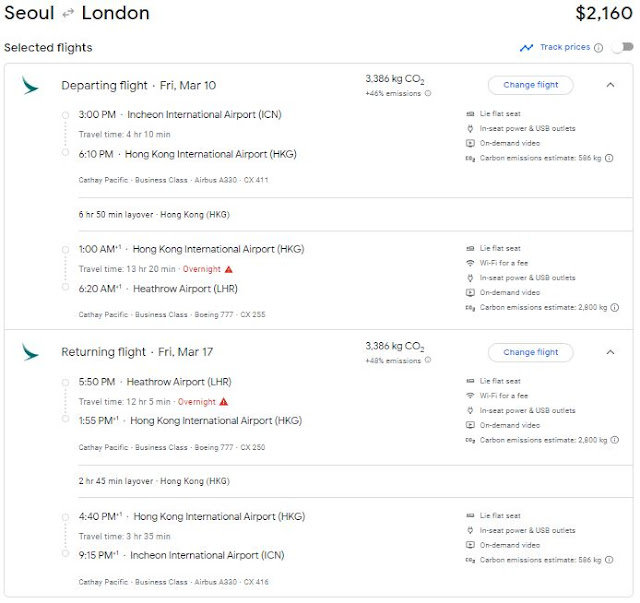Click the round-trip arrows between Seoul and London

(68, 14)
